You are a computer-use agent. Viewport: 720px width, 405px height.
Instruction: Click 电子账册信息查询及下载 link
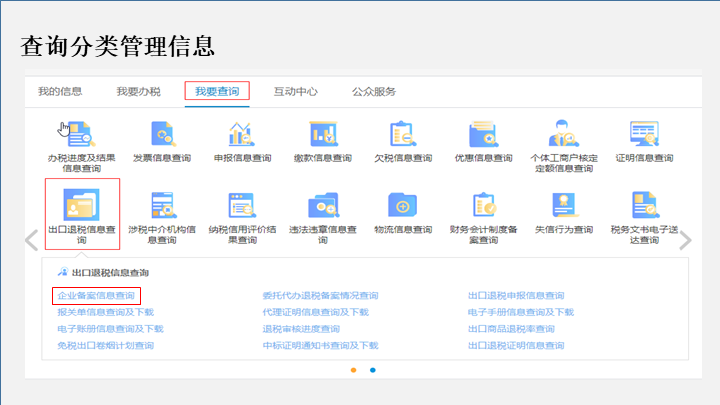(x=110, y=329)
